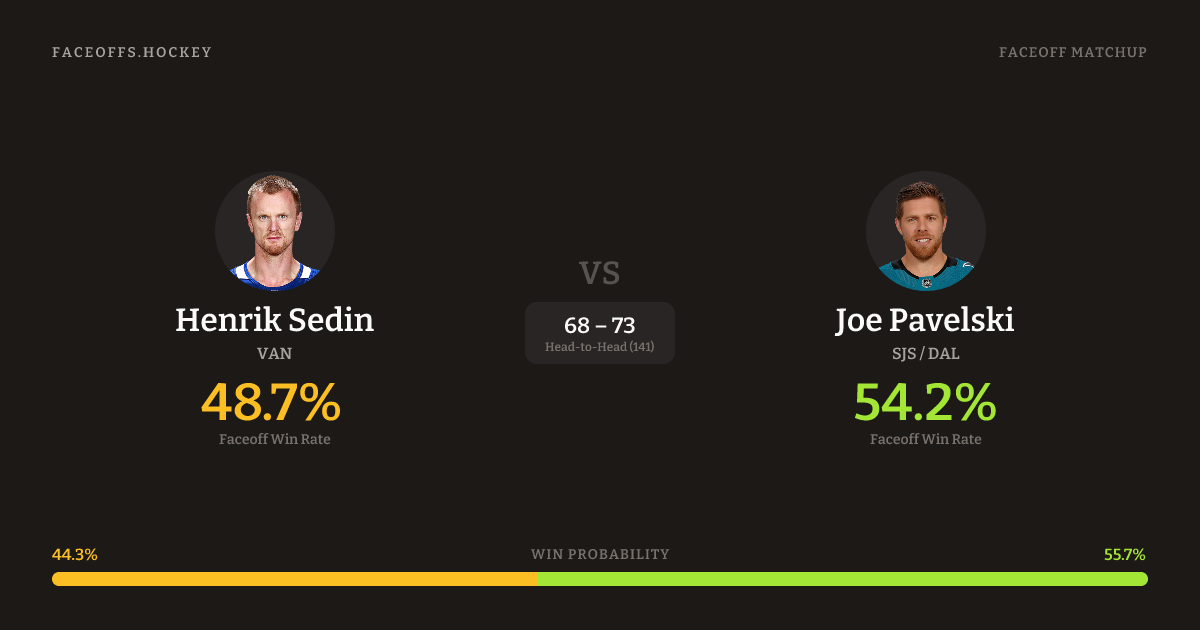Click Henrik Sedin's player headshot

[x=275, y=231]
